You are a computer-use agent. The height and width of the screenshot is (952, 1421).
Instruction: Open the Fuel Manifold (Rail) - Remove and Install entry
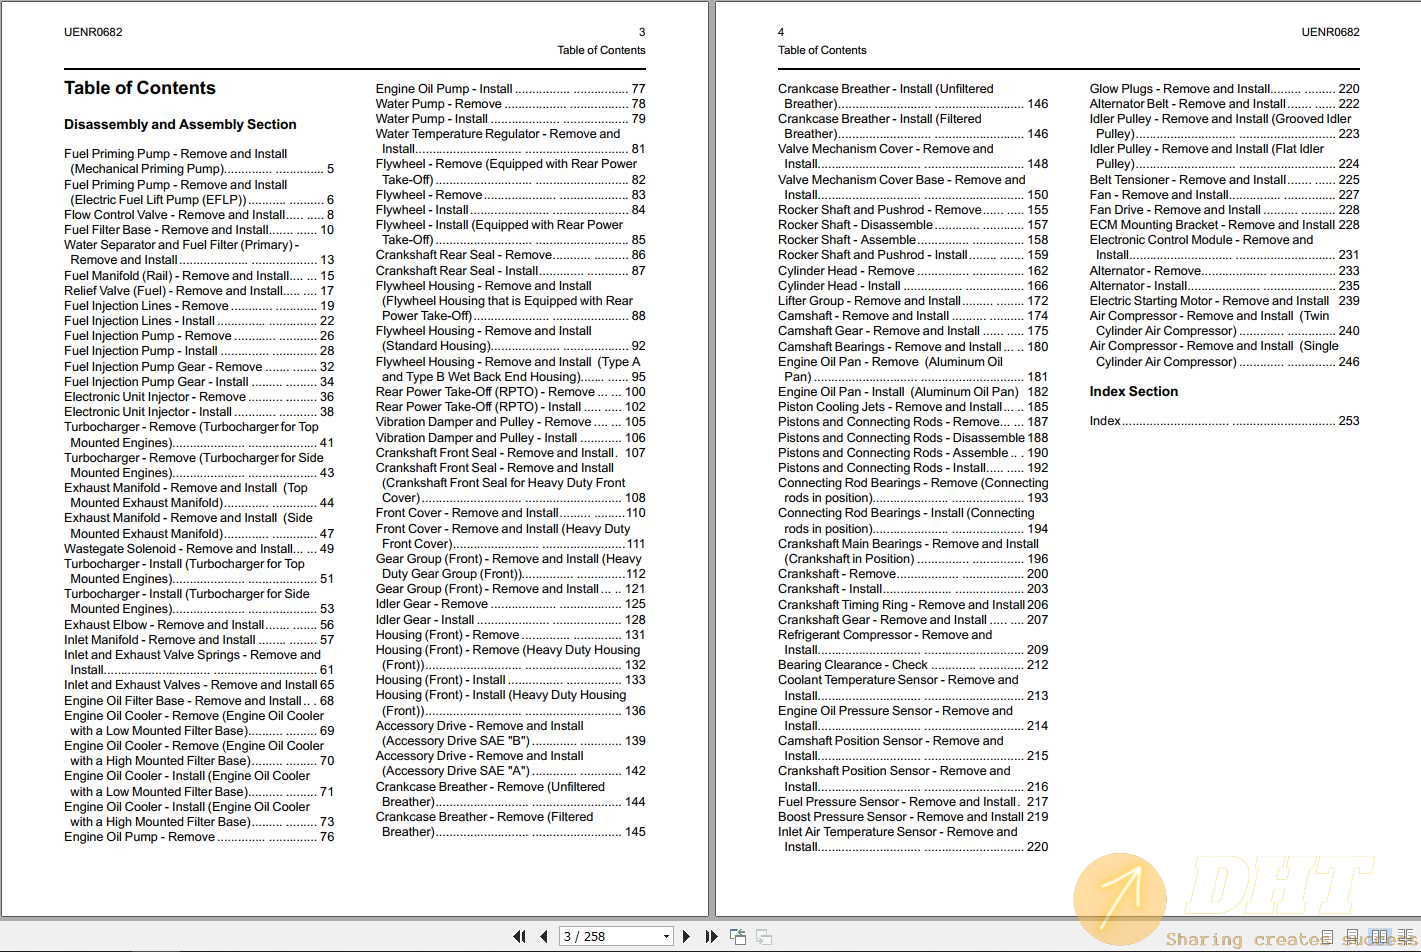(x=199, y=275)
